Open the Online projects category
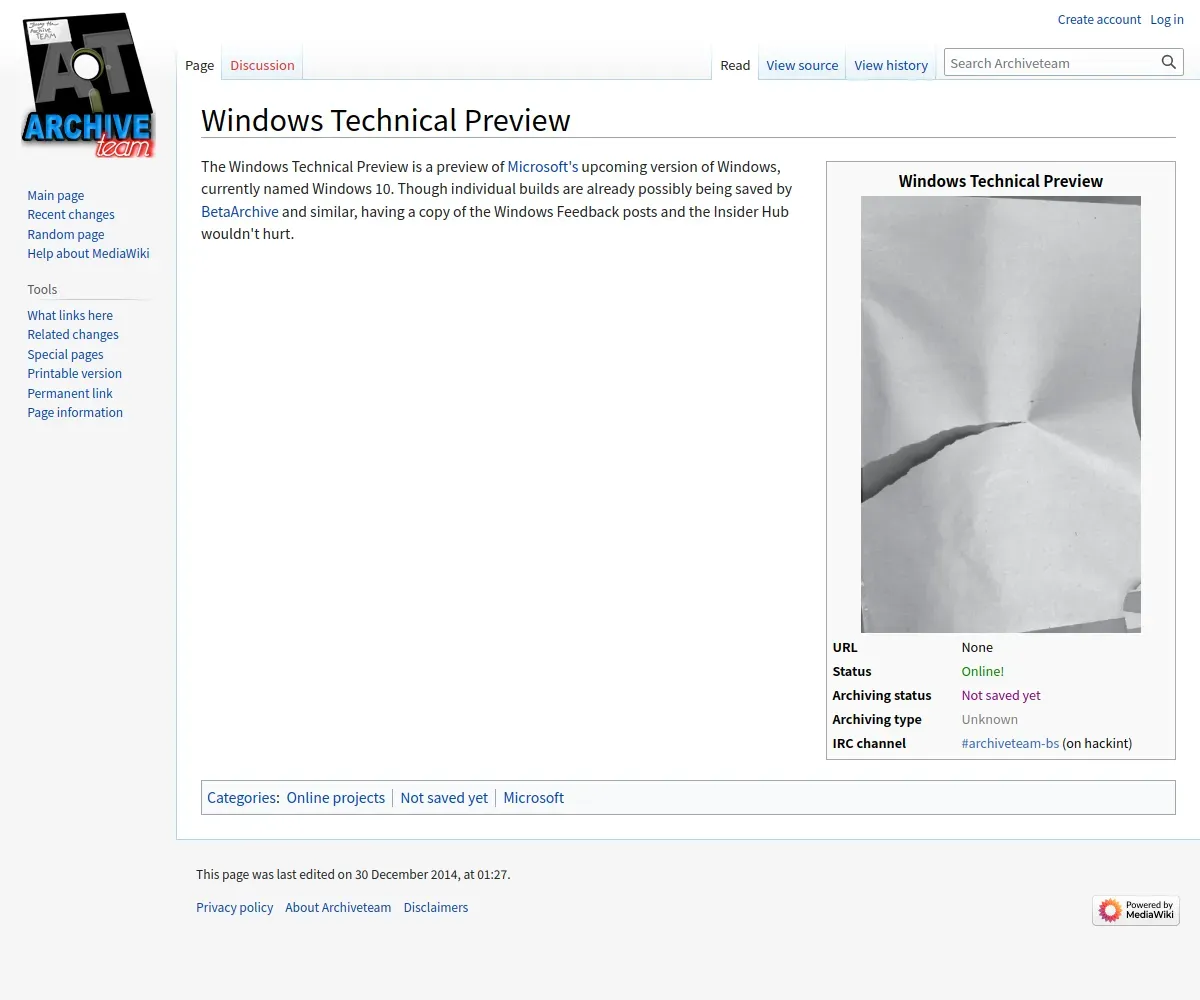1200x1000 pixels. (x=336, y=797)
